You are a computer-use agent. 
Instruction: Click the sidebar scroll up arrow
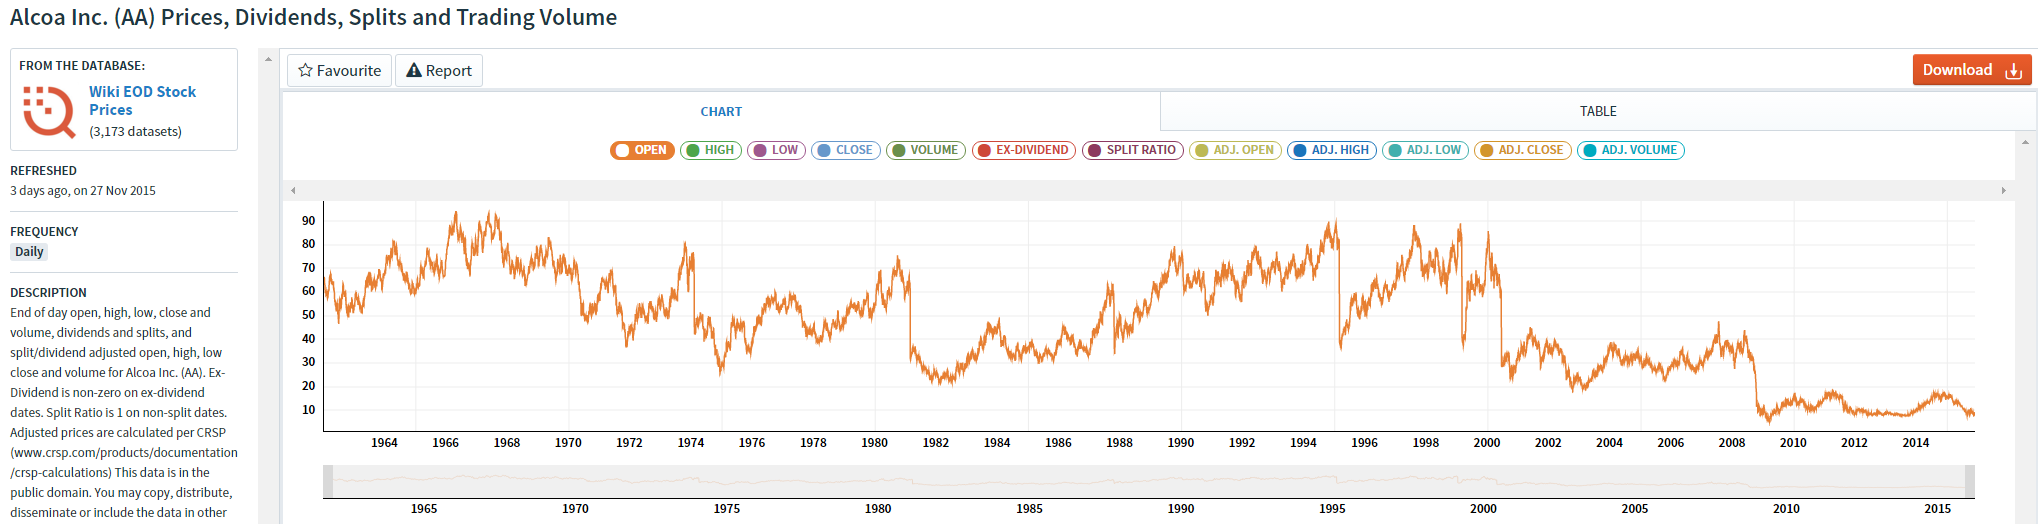[x=268, y=59]
